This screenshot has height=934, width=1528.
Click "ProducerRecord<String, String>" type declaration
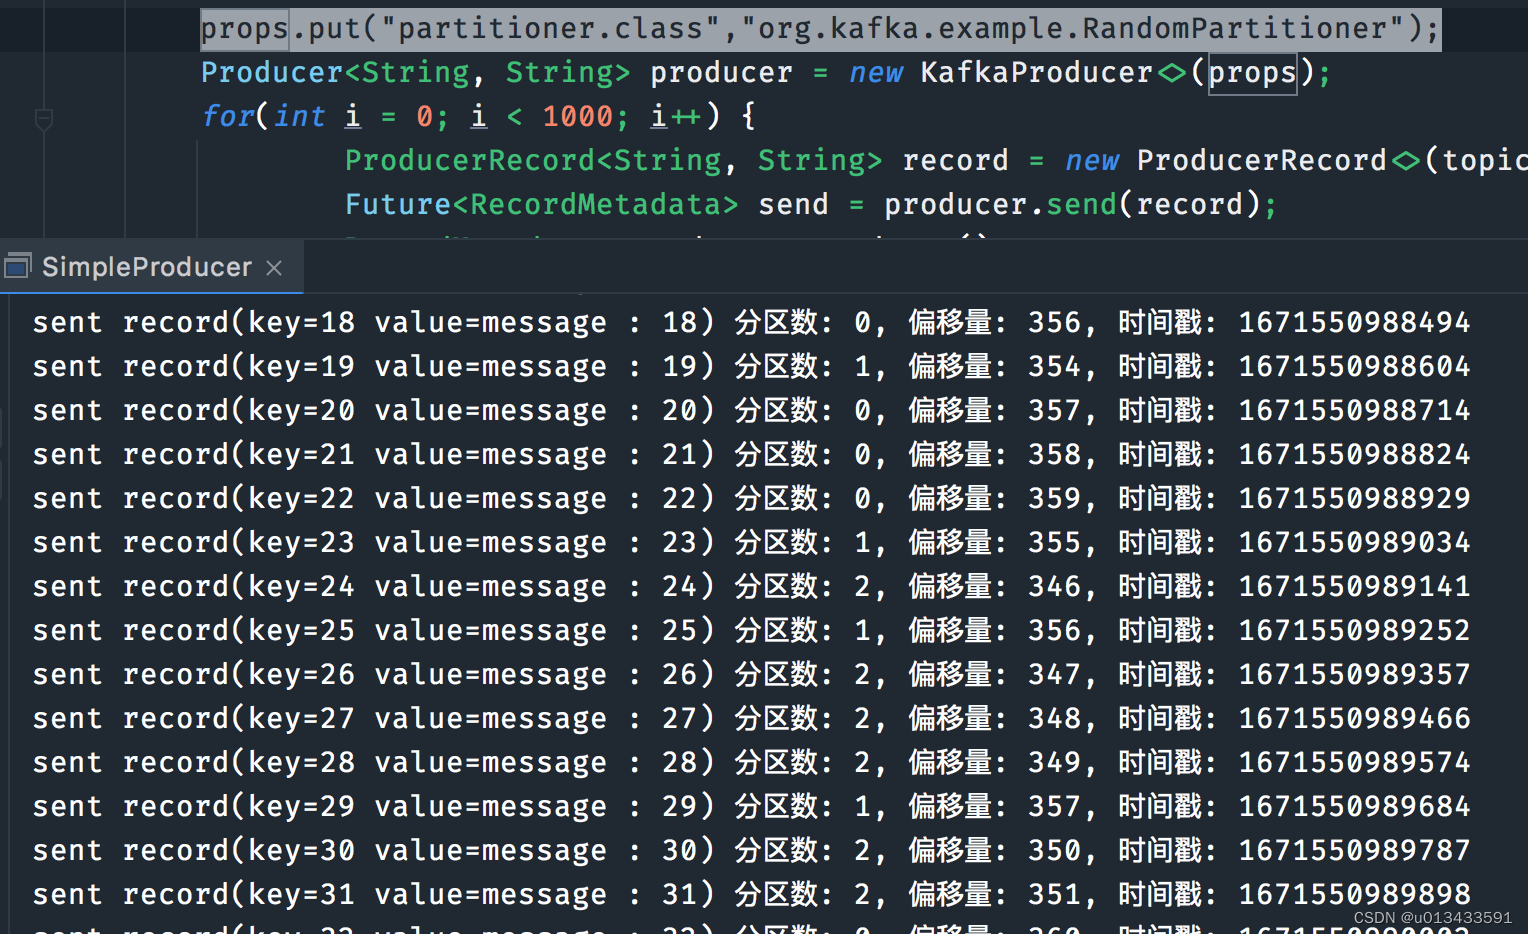(x=614, y=160)
